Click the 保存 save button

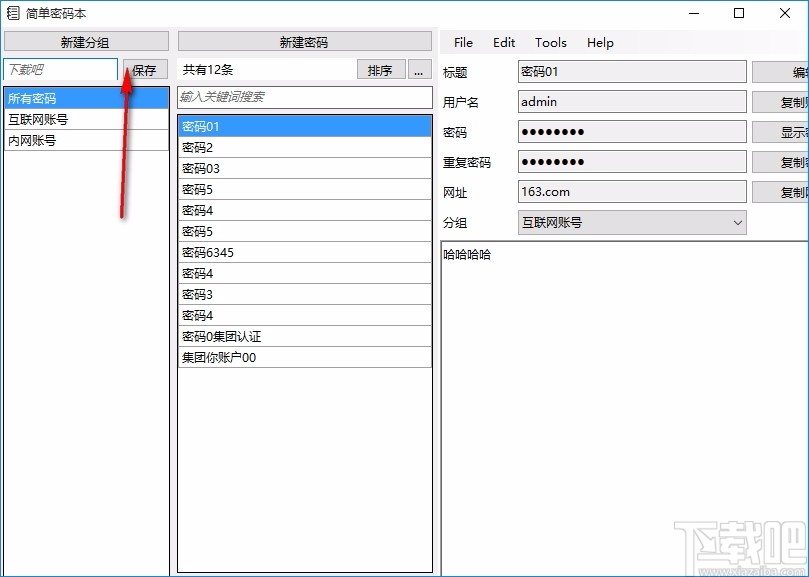tap(144, 69)
